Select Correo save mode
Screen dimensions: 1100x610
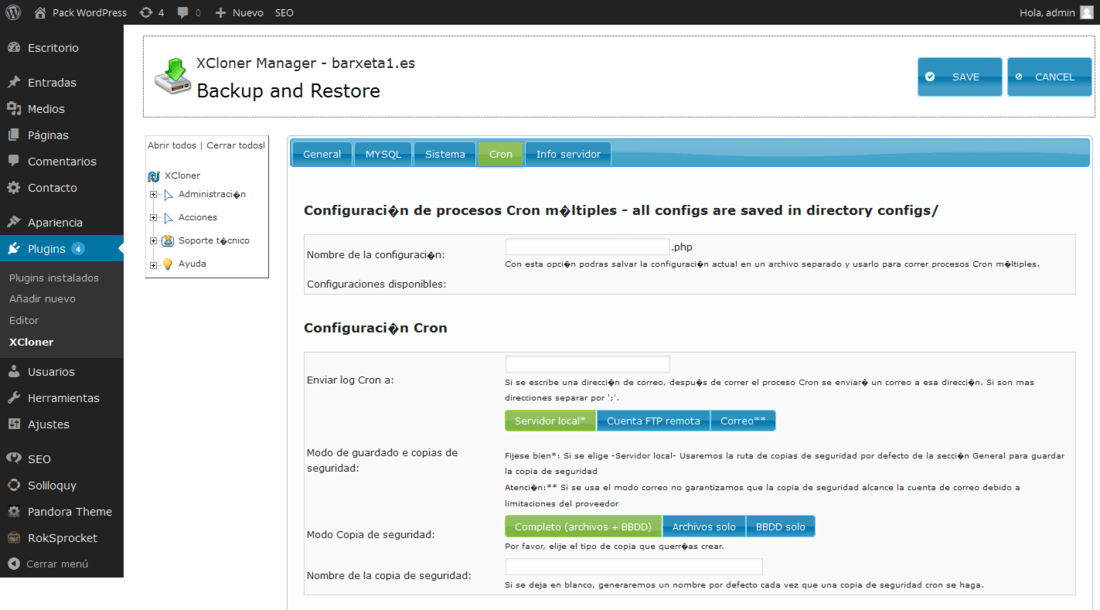point(743,421)
